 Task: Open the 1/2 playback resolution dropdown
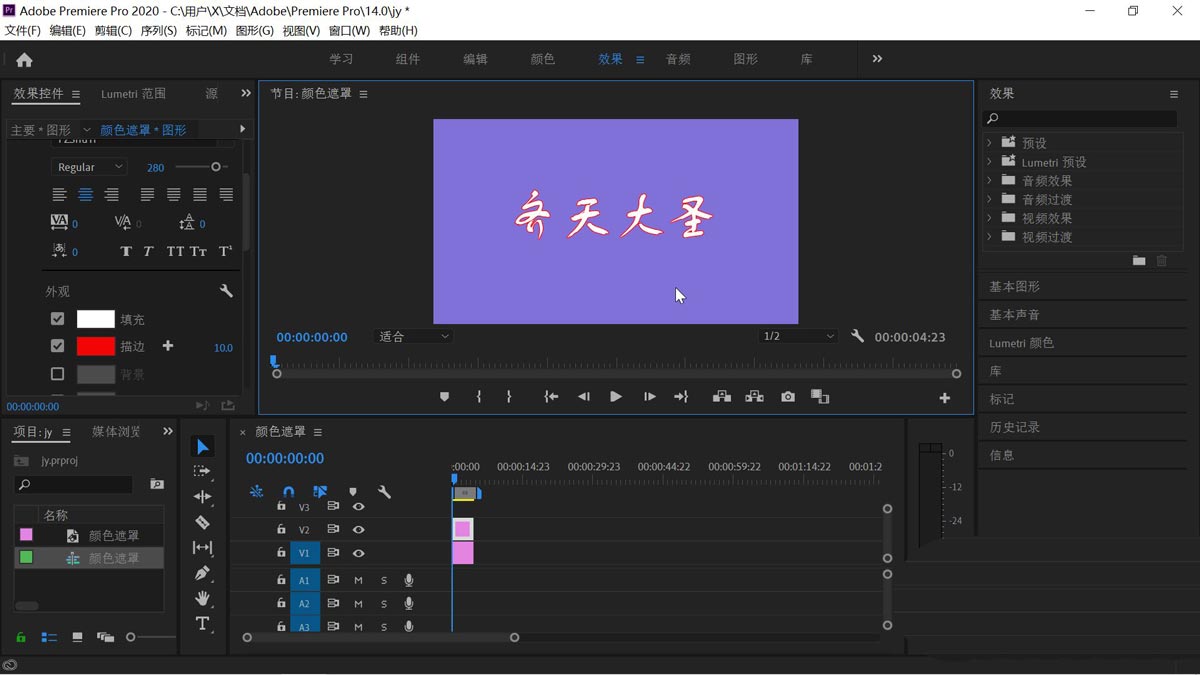(797, 337)
